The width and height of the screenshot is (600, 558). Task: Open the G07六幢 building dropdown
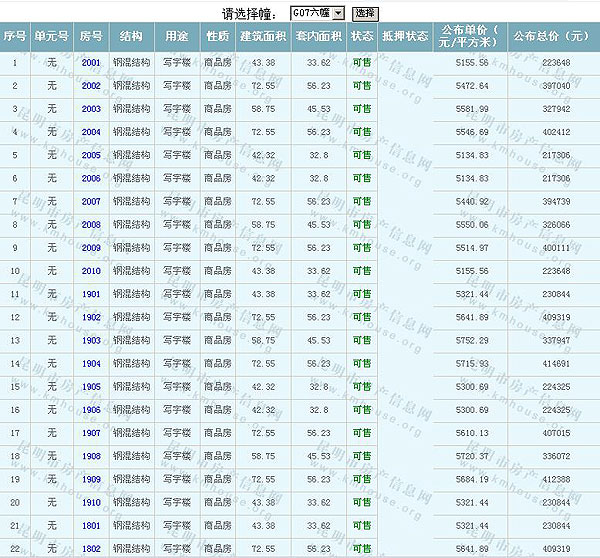point(316,13)
